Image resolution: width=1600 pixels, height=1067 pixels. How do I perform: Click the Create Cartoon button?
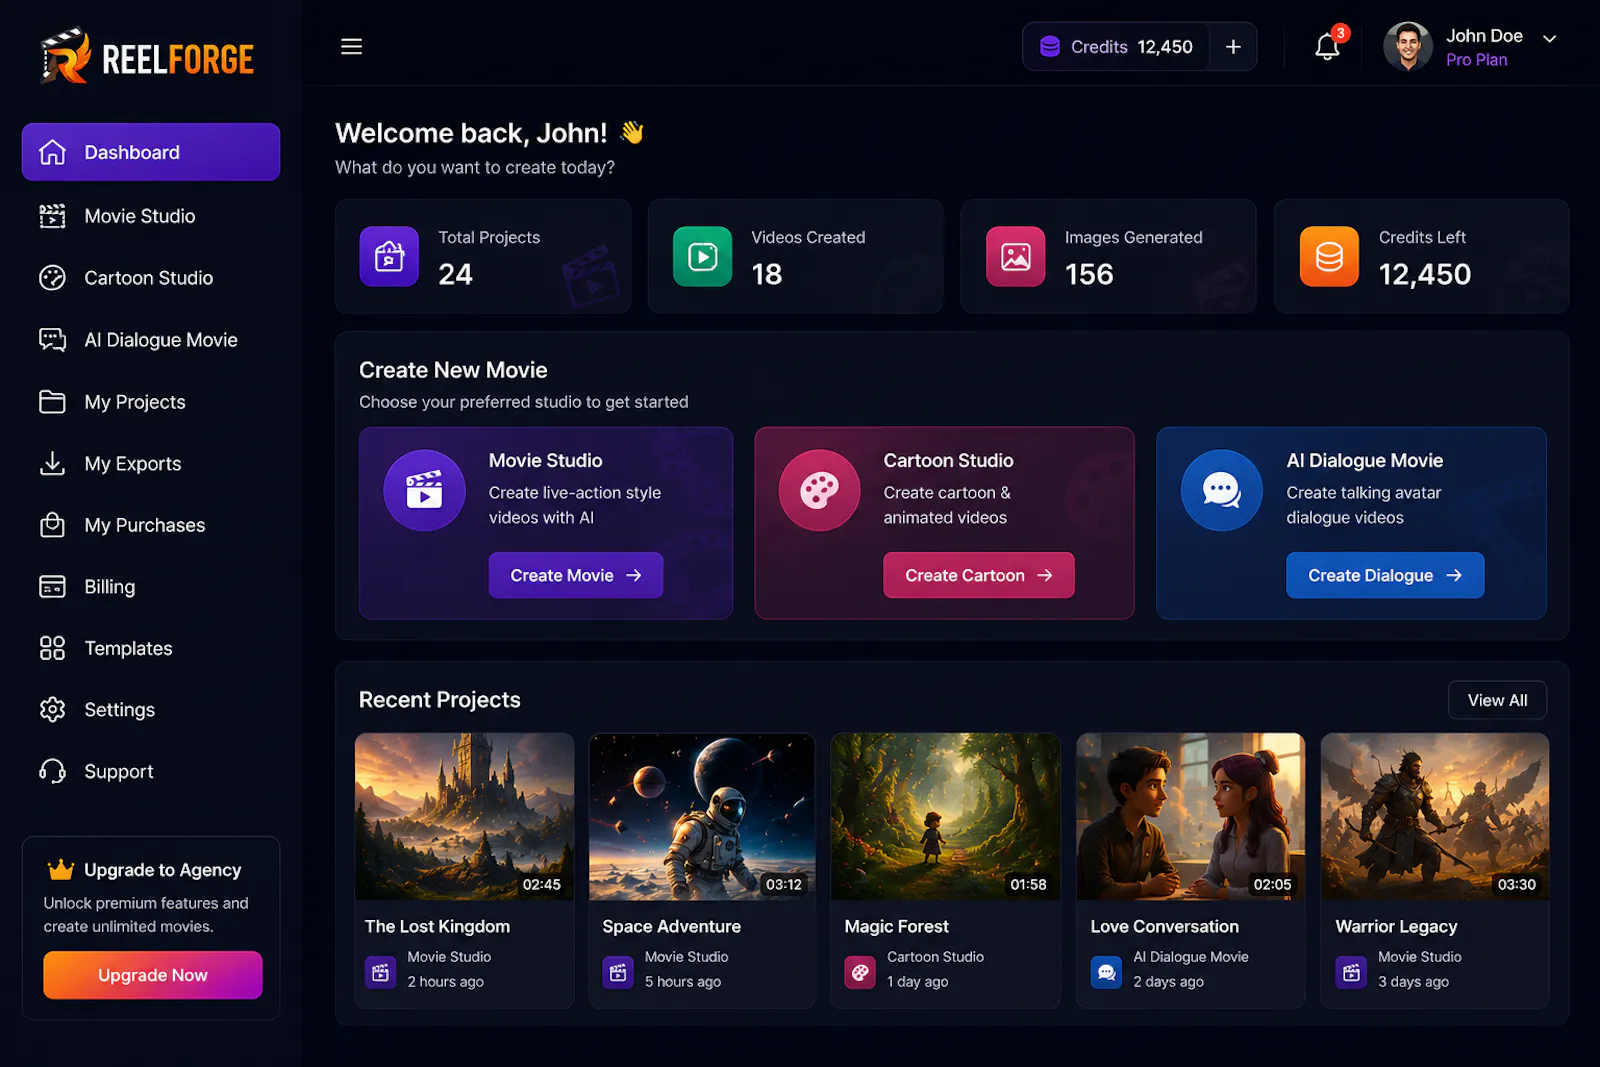click(x=979, y=575)
